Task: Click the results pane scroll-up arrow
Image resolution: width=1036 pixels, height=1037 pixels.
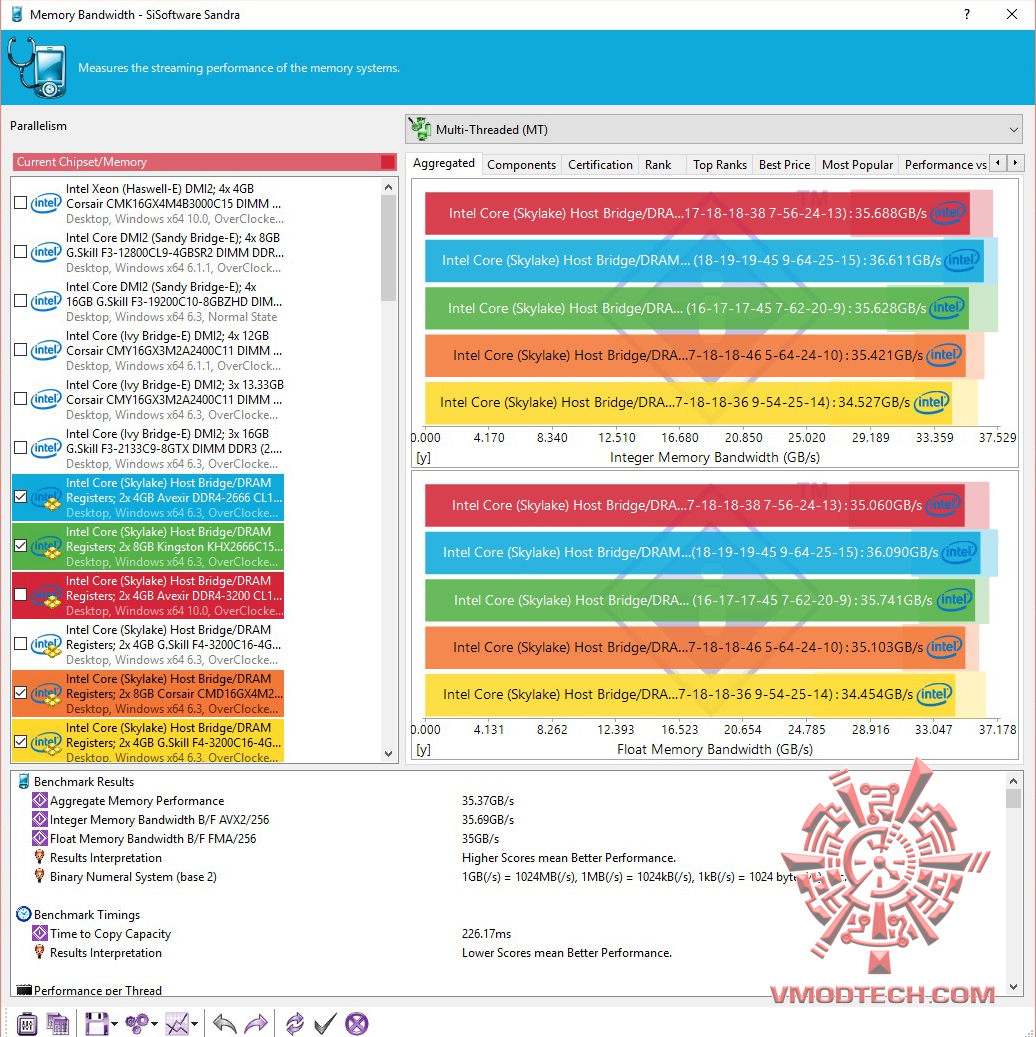Action: point(1013,781)
